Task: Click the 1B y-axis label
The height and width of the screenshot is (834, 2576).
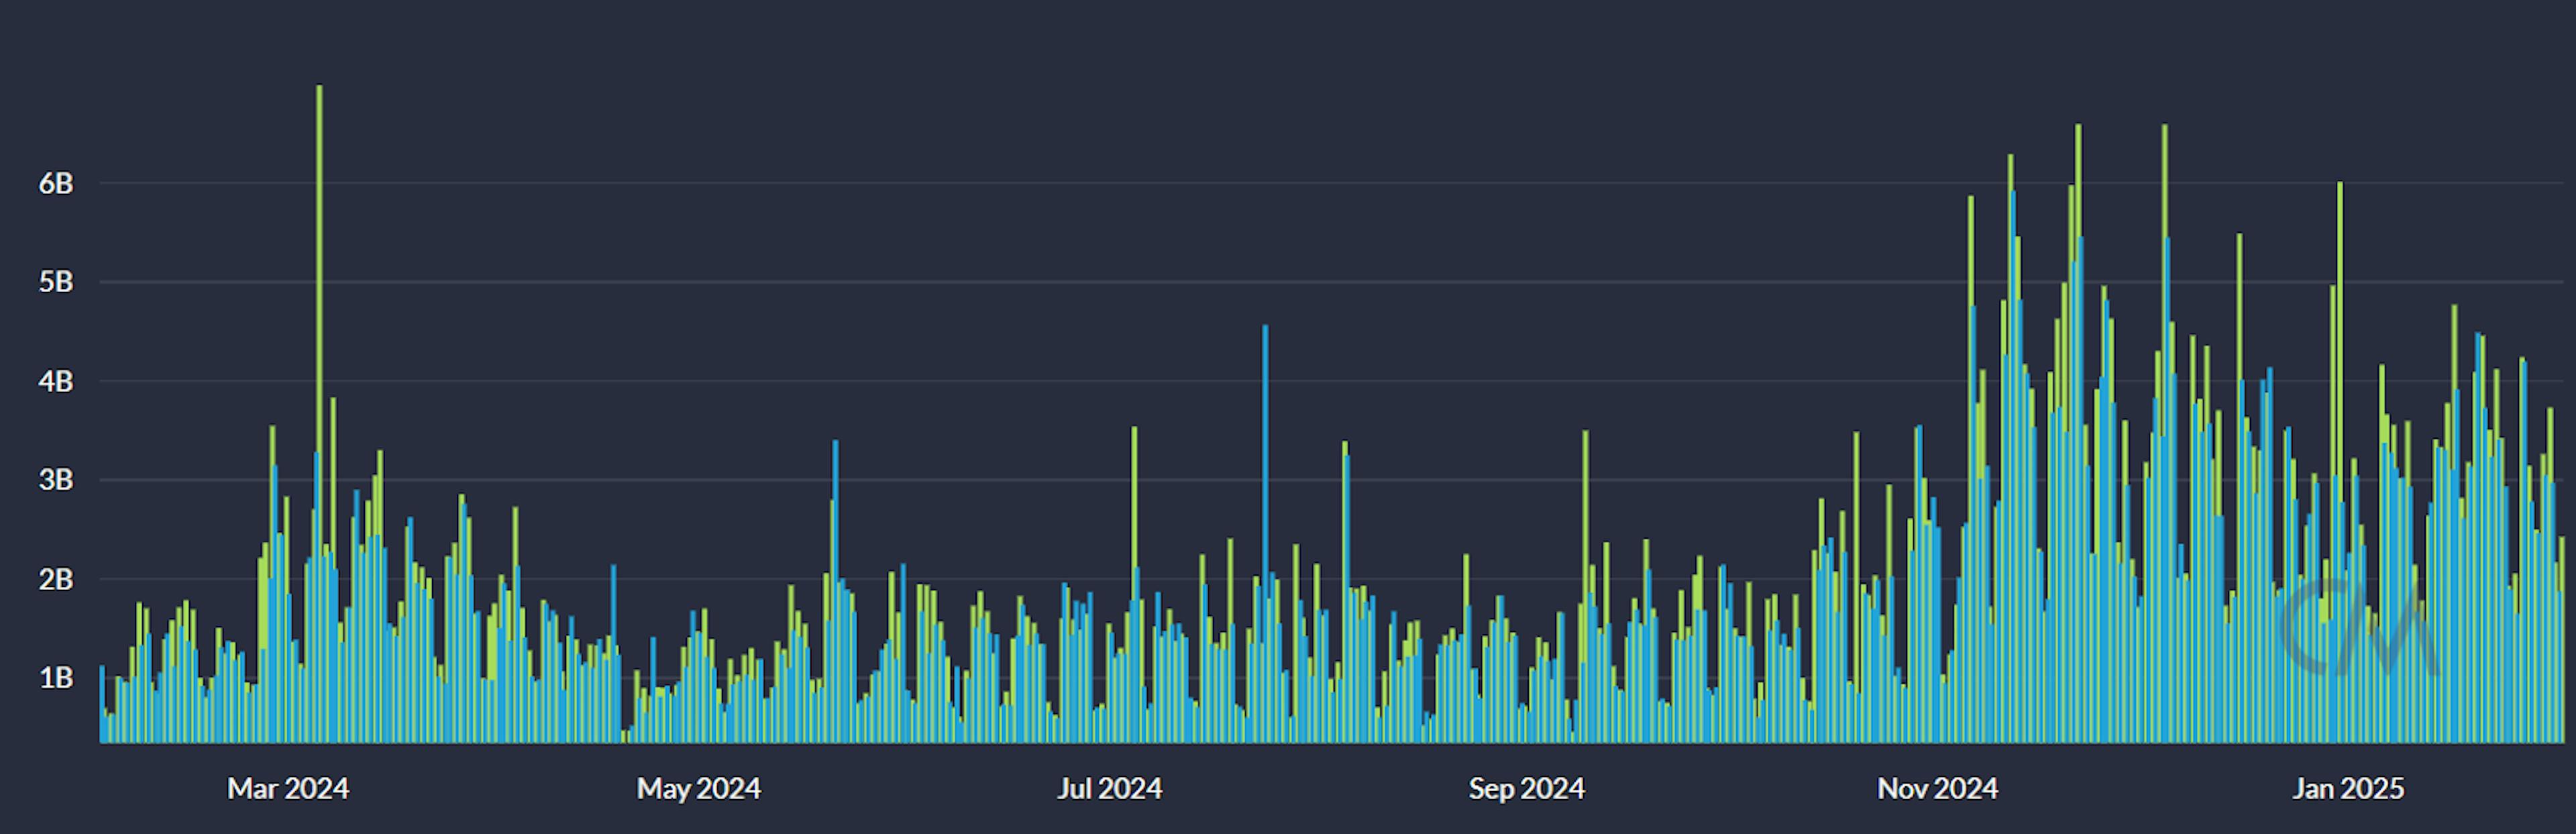Action: coord(56,678)
